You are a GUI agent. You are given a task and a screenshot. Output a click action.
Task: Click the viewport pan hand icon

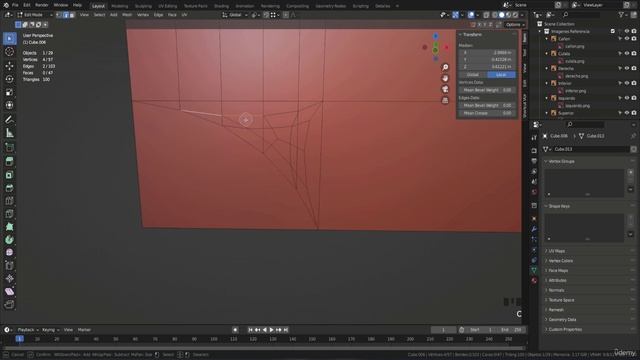tap(445, 78)
